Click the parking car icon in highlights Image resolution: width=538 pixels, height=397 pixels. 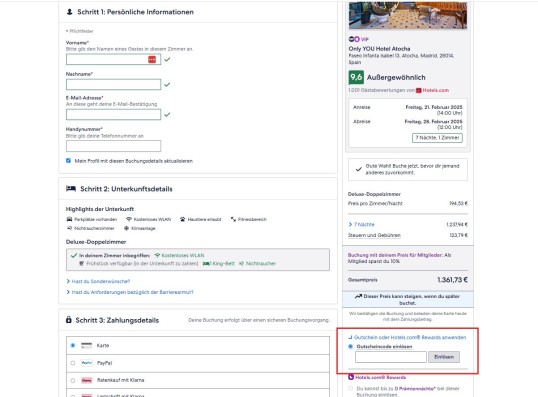point(69,219)
